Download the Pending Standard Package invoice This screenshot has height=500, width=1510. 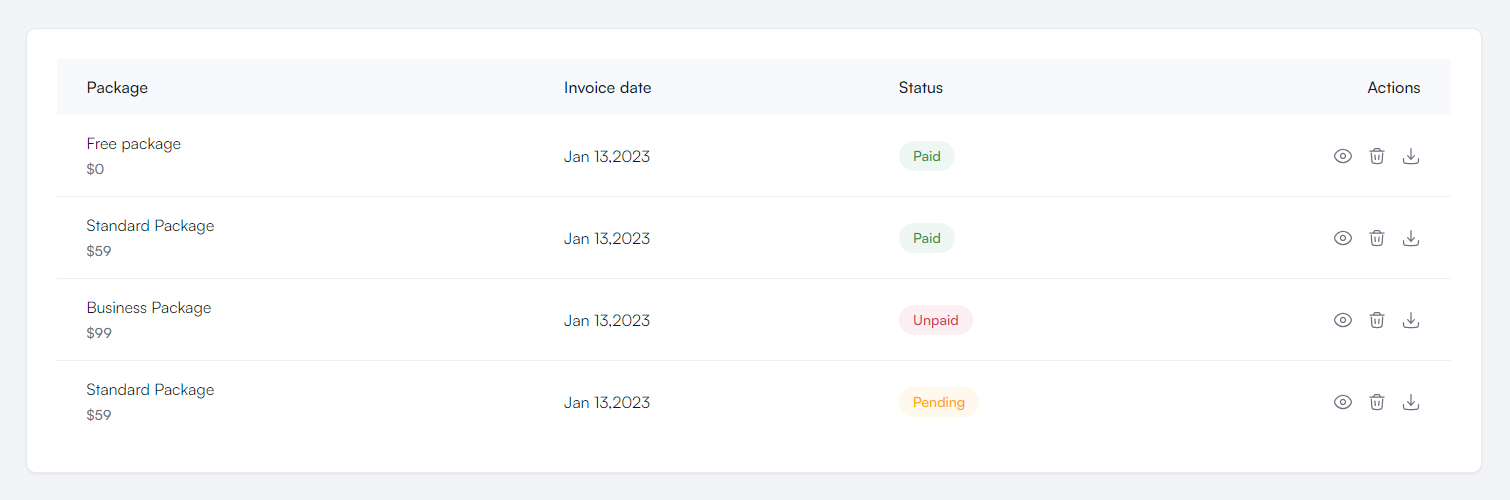(x=1411, y=402)
